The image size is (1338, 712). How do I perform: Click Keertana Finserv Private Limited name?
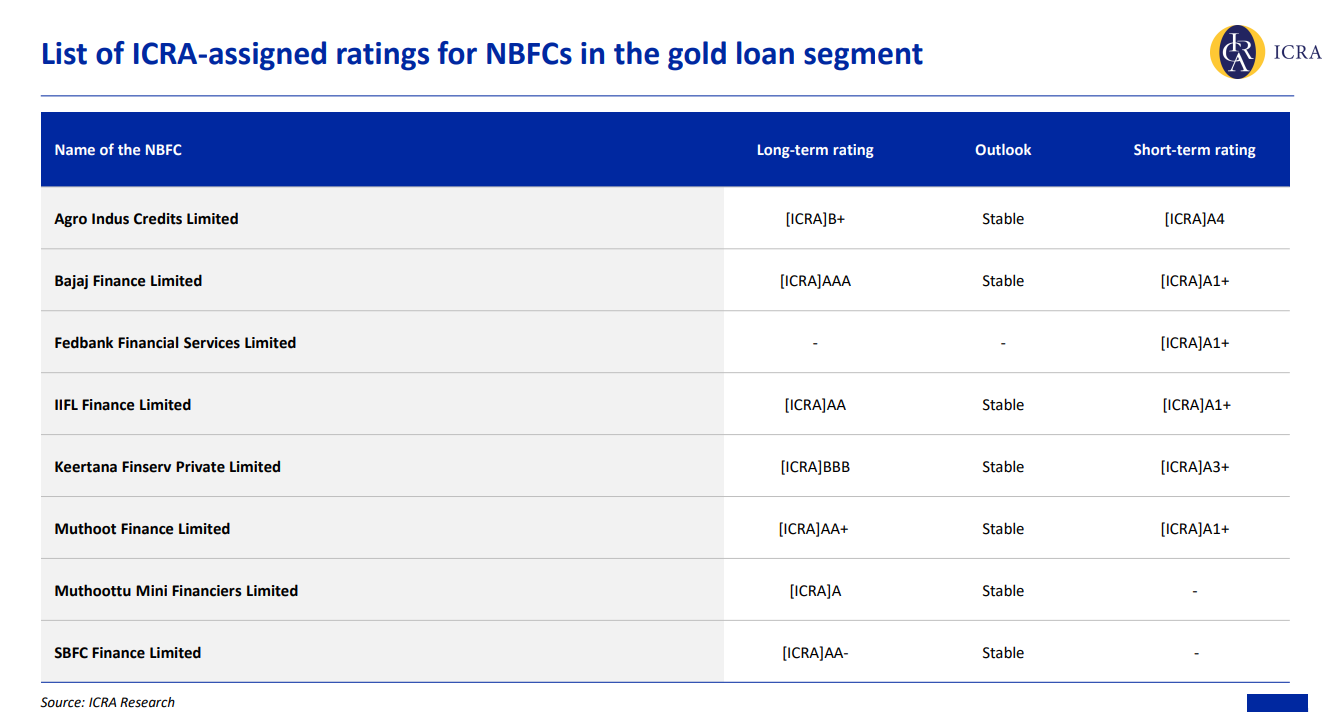pos(167,467)
